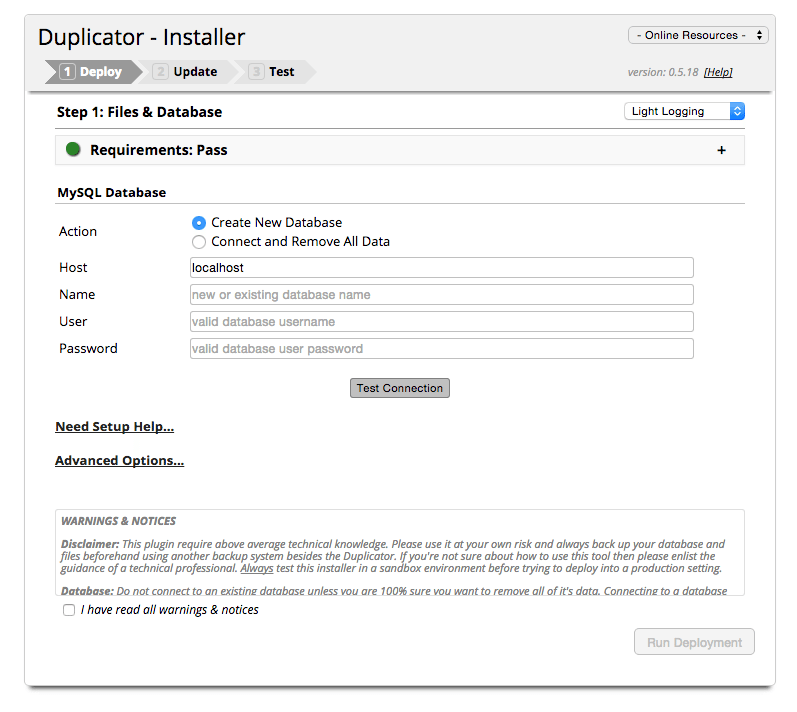Click the Run Deployment button
The width and height of the screenshot is (797, 712).
pyautogui.click(x=694, y=642)
